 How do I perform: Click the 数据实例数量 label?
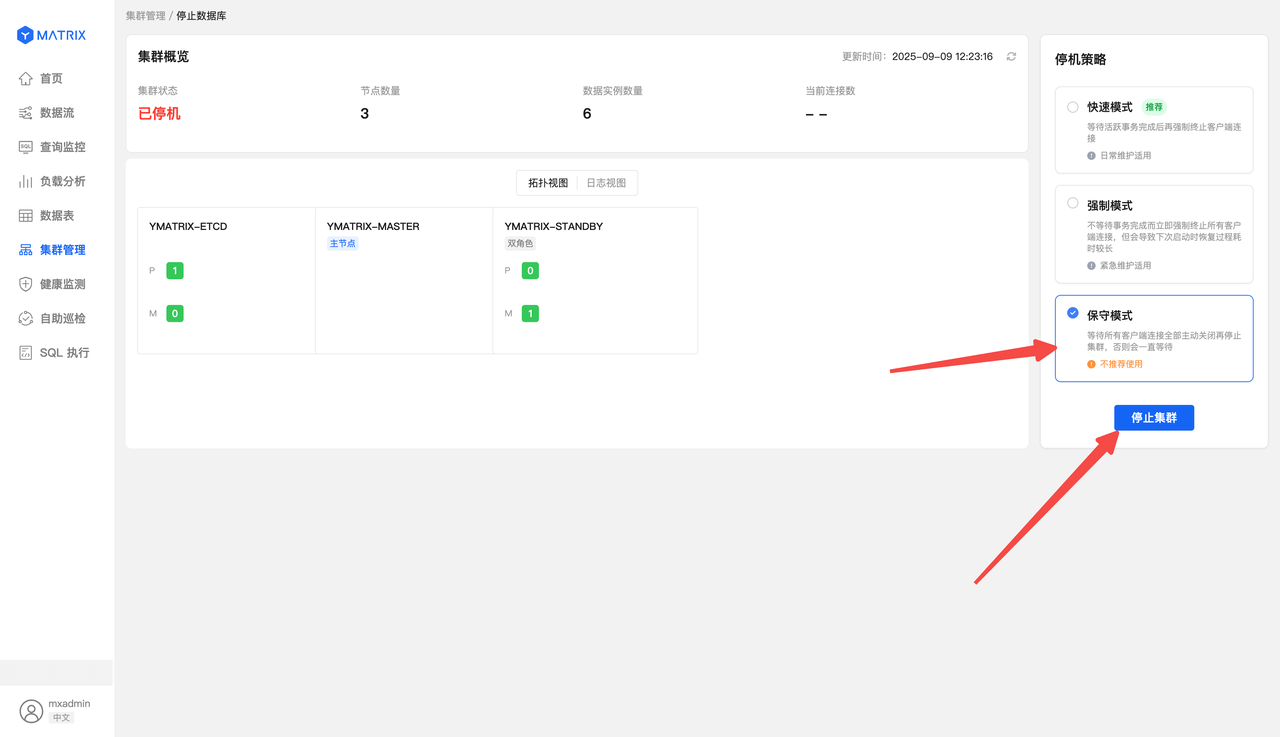(x=613, y=91)
